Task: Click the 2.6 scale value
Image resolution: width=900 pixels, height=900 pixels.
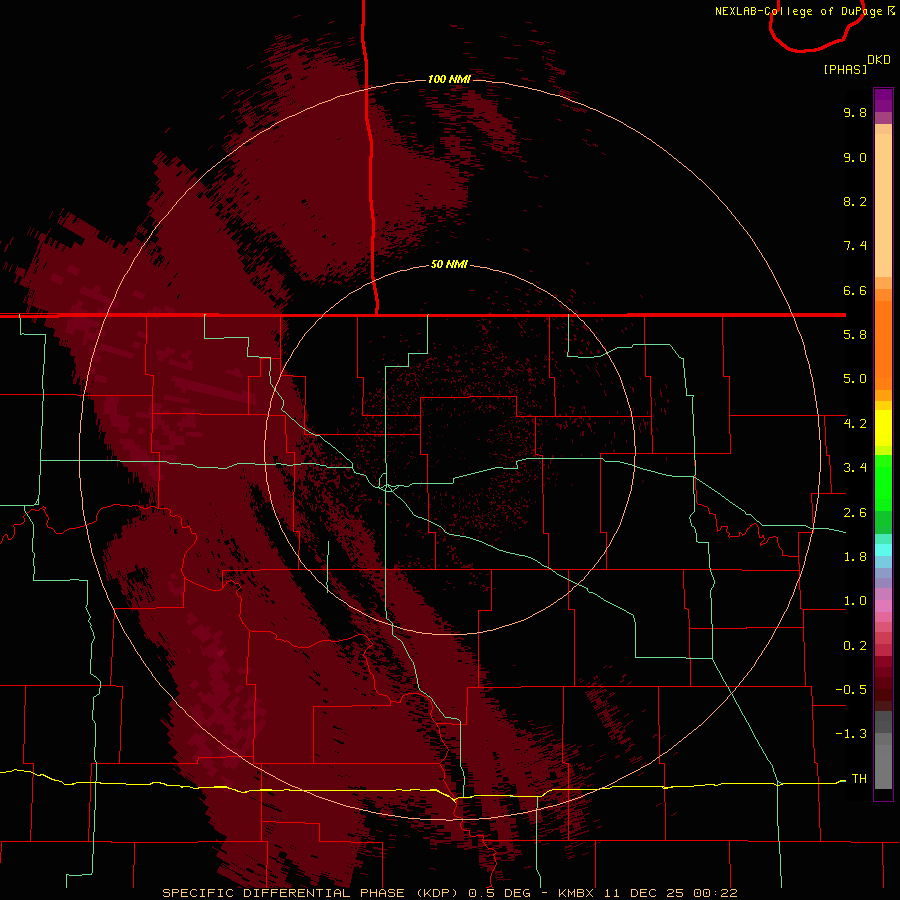Action: click(x=855, y=513)
